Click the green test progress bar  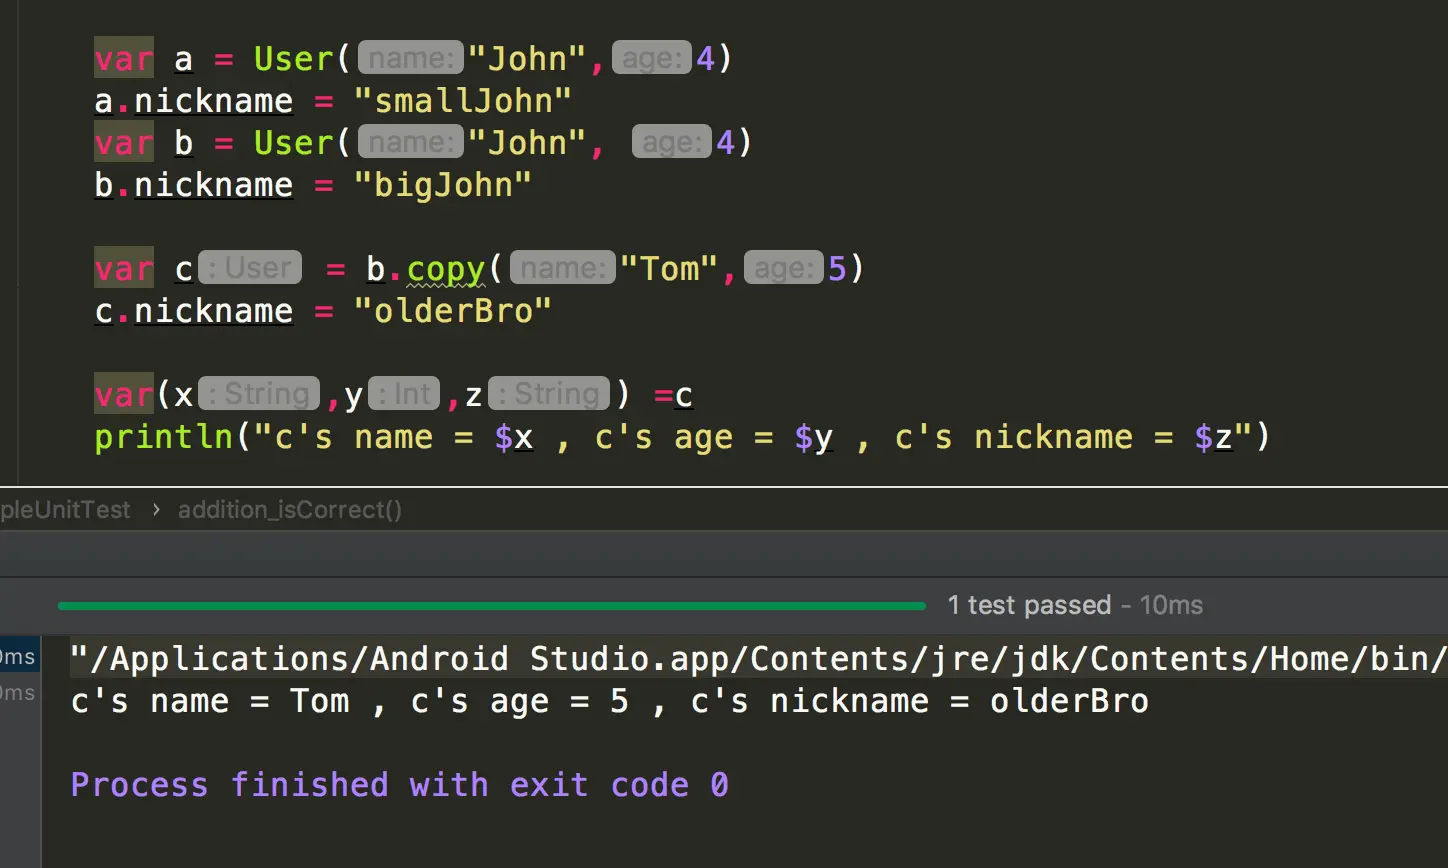click(x=492, y=605)
